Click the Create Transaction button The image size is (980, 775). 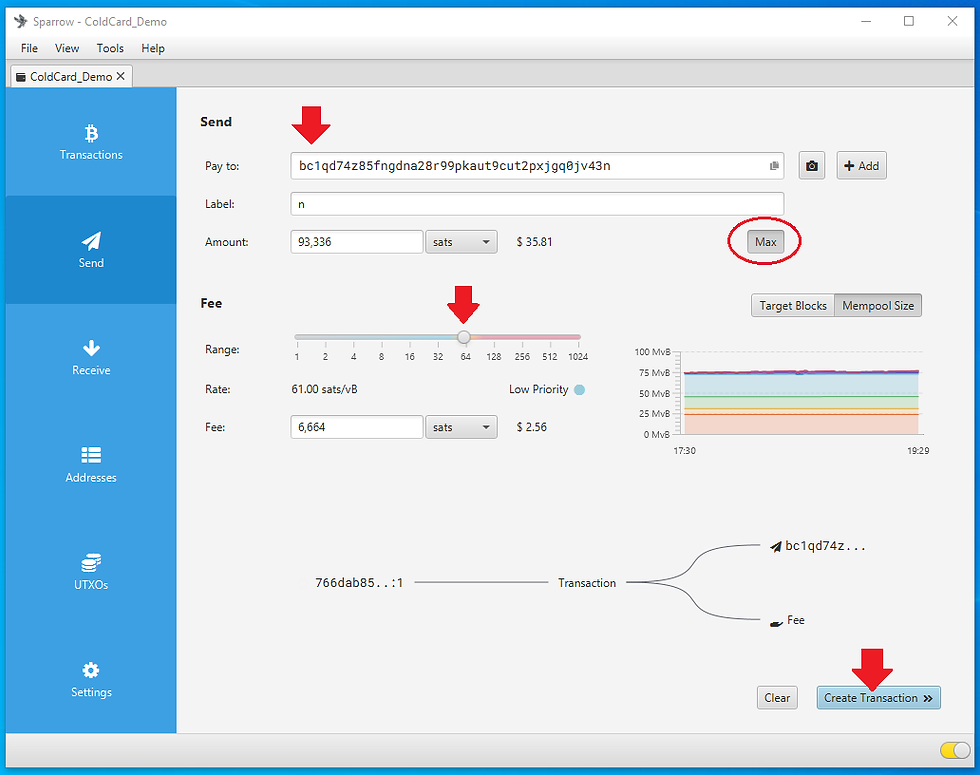pos(878,698)
